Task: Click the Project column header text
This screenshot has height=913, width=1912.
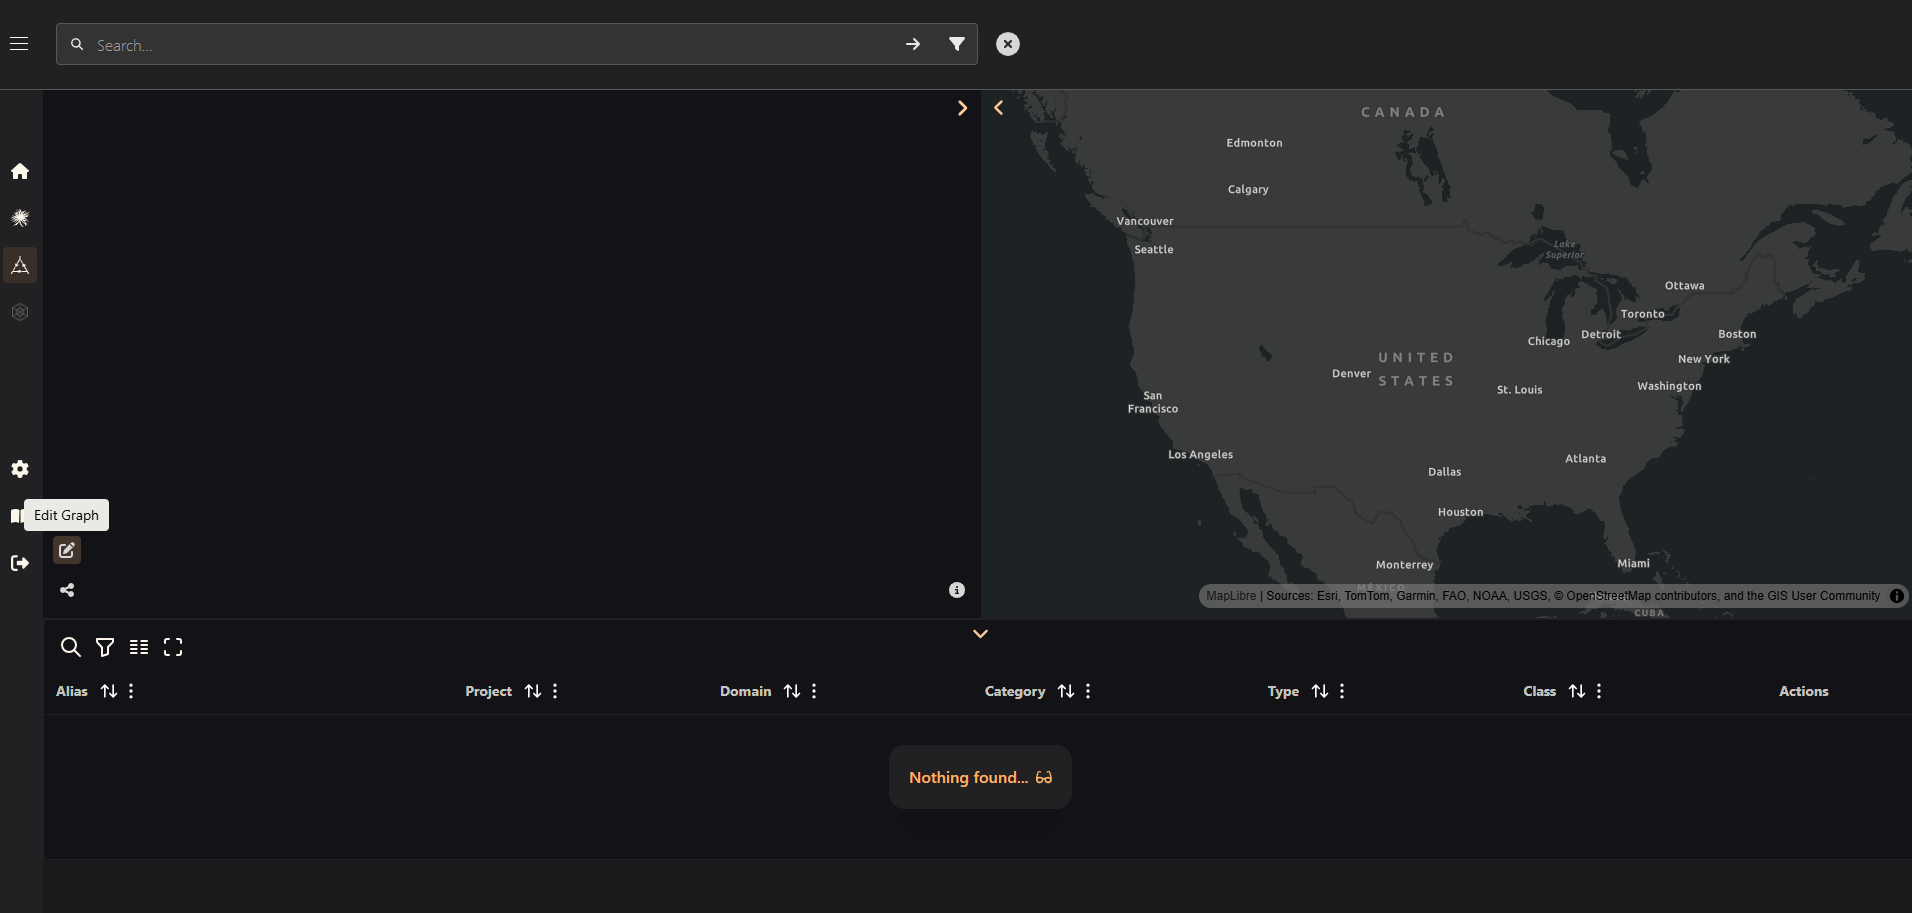Action: click(x=489, y=691)
